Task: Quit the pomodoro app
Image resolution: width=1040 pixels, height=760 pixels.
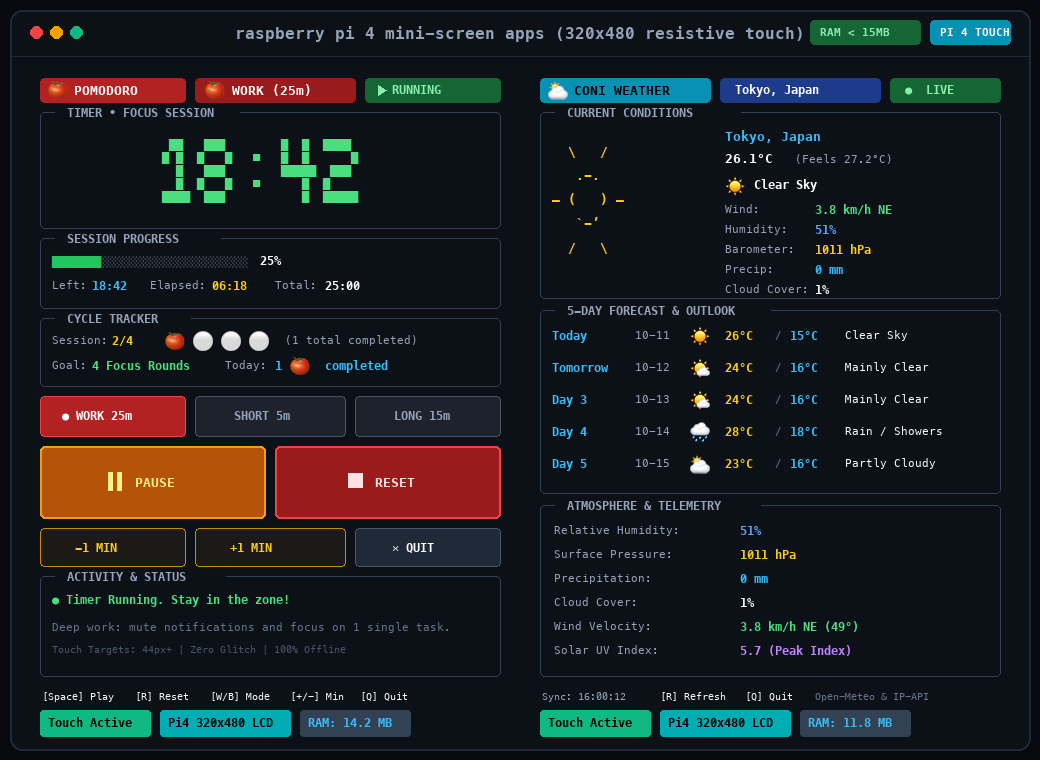Action: [428, 548]
